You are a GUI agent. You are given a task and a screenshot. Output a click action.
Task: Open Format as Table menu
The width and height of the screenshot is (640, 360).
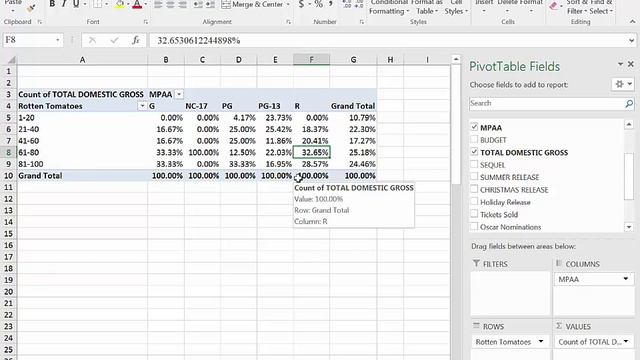[427, 8]
